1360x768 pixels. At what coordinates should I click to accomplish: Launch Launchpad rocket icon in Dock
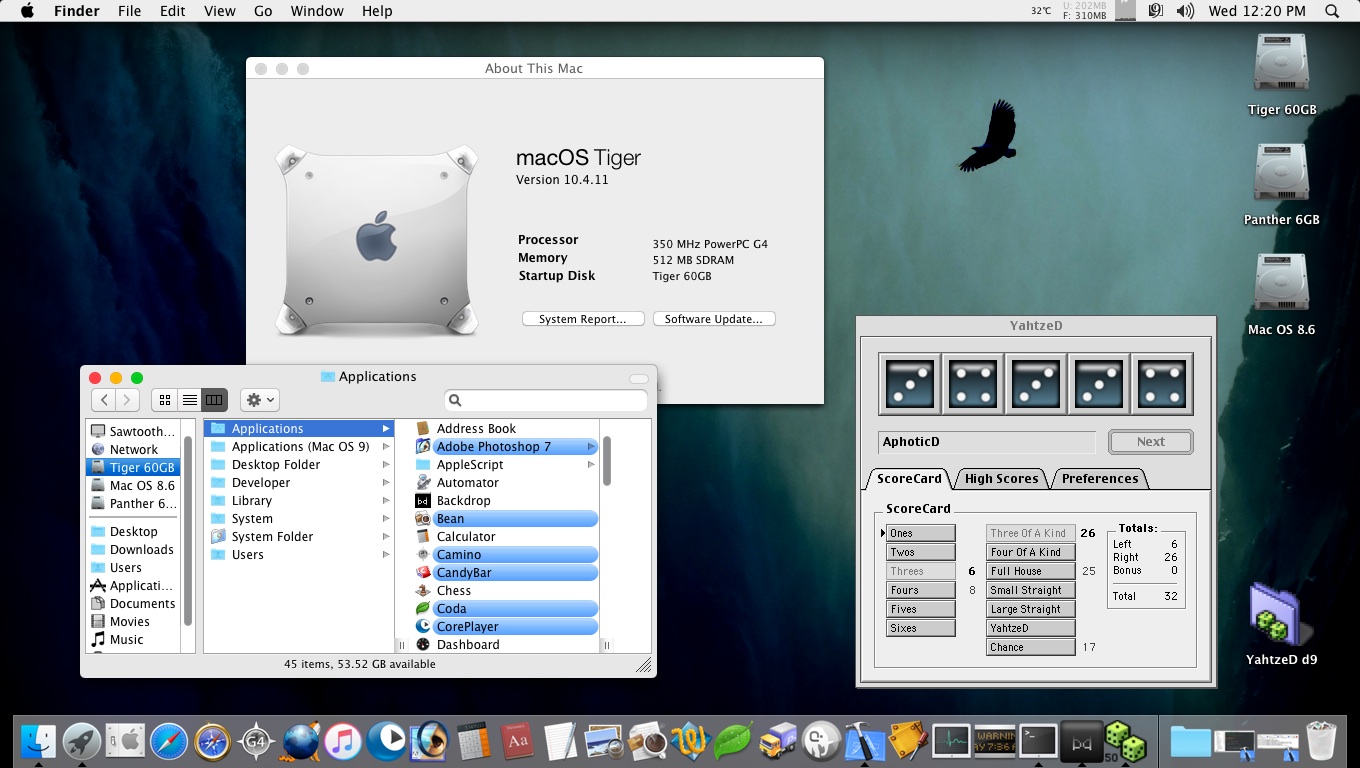pos(82,741)
